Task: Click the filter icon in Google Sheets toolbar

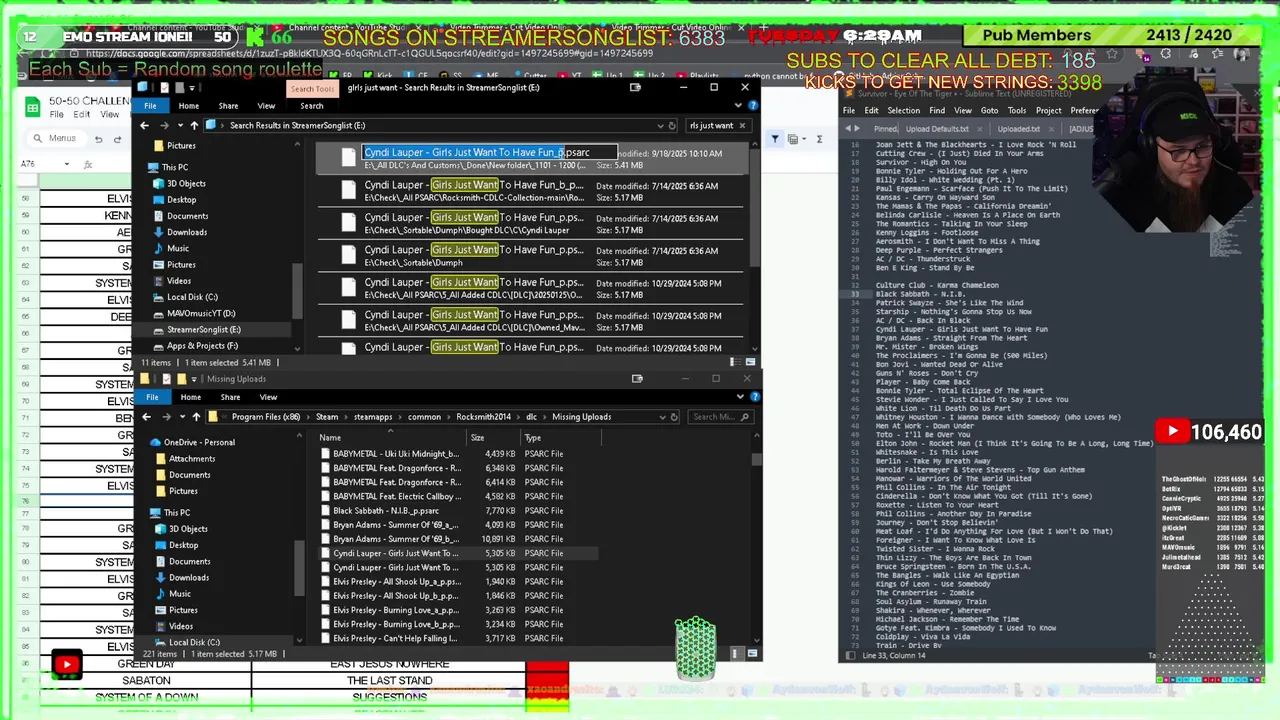Action: (x=775, y=138)
